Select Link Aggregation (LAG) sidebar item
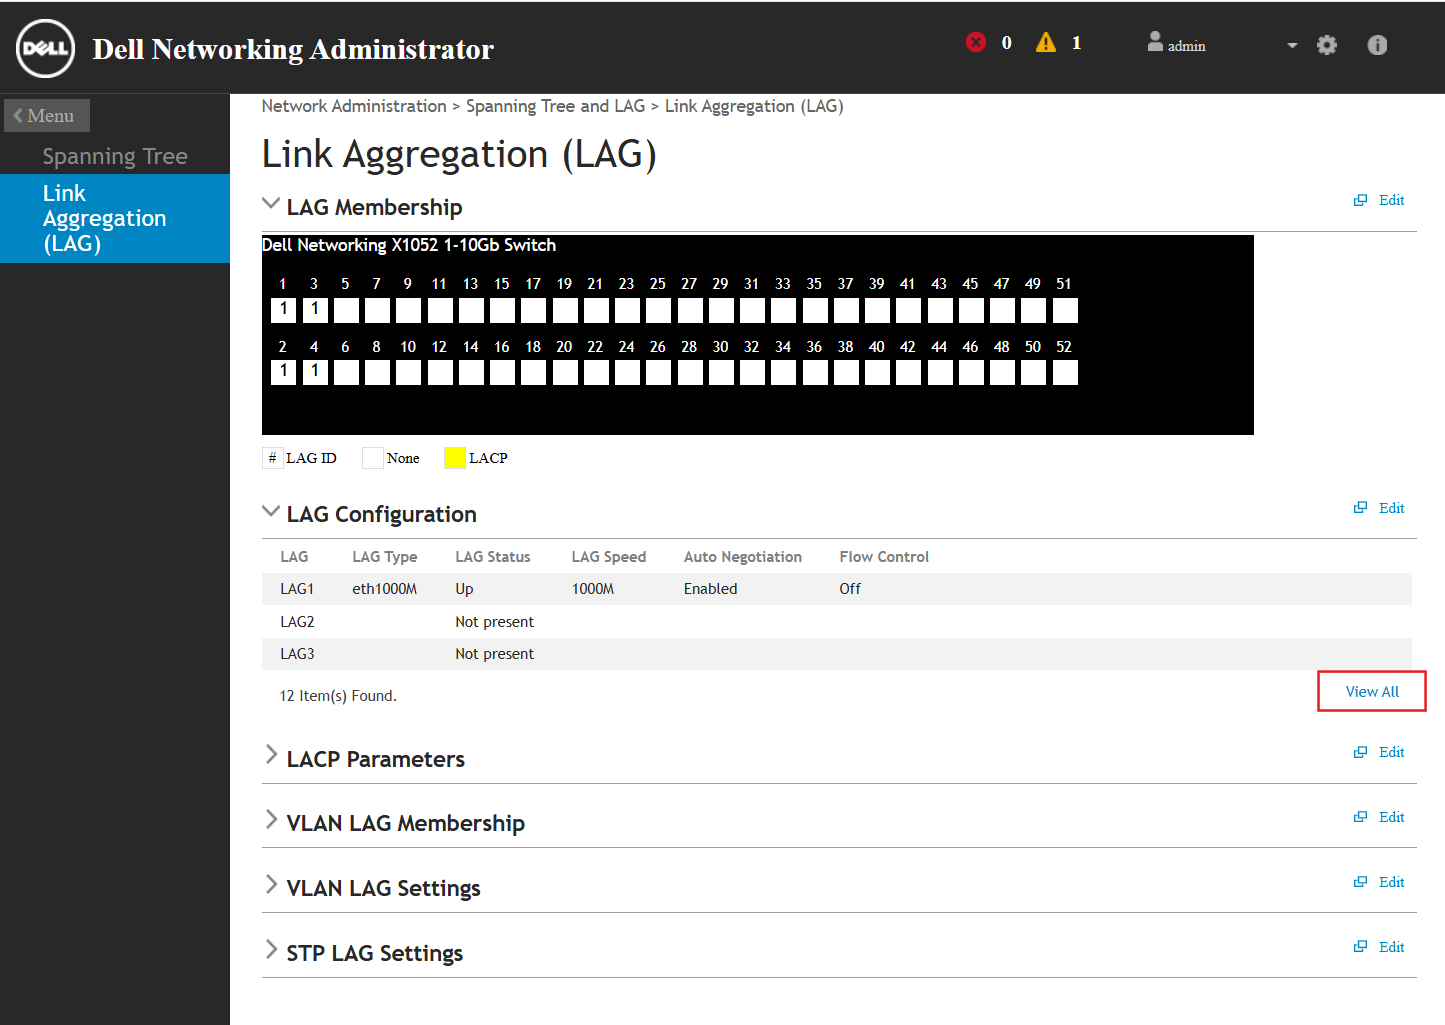Screen dimensions: 1445x1025 (115, 218)
